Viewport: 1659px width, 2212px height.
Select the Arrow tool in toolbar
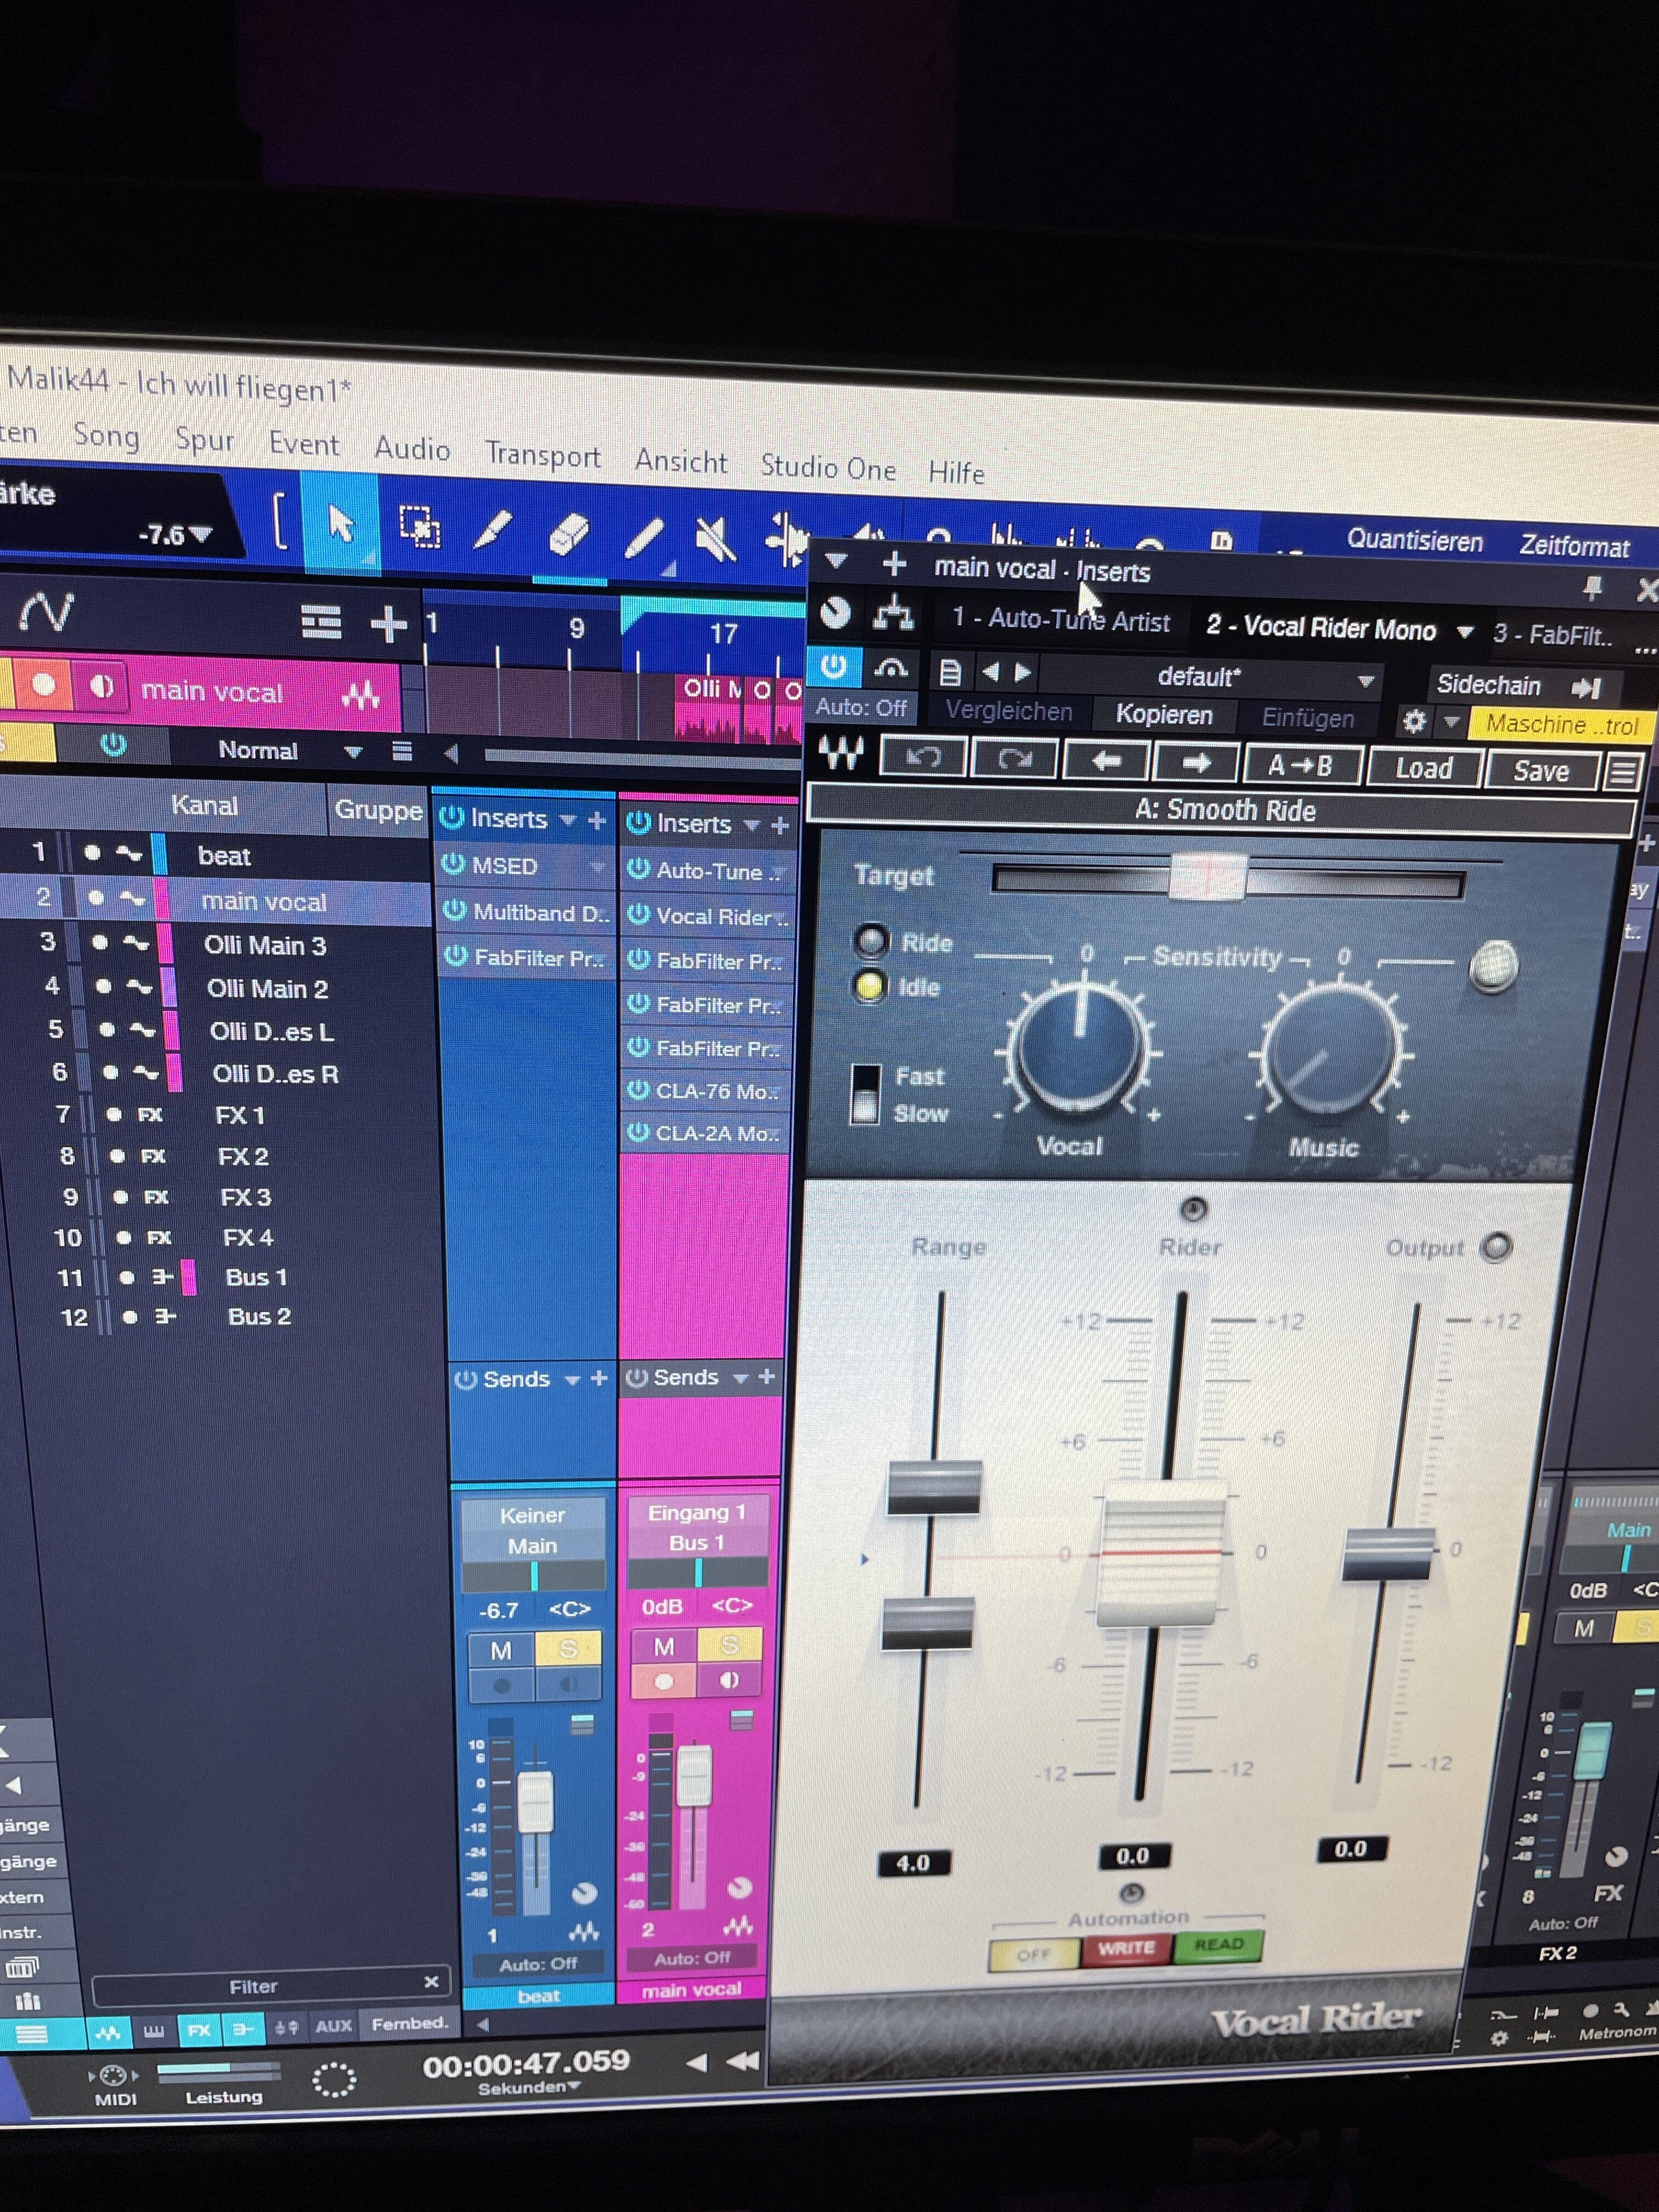pyautogui.click(x=341, y=523)
